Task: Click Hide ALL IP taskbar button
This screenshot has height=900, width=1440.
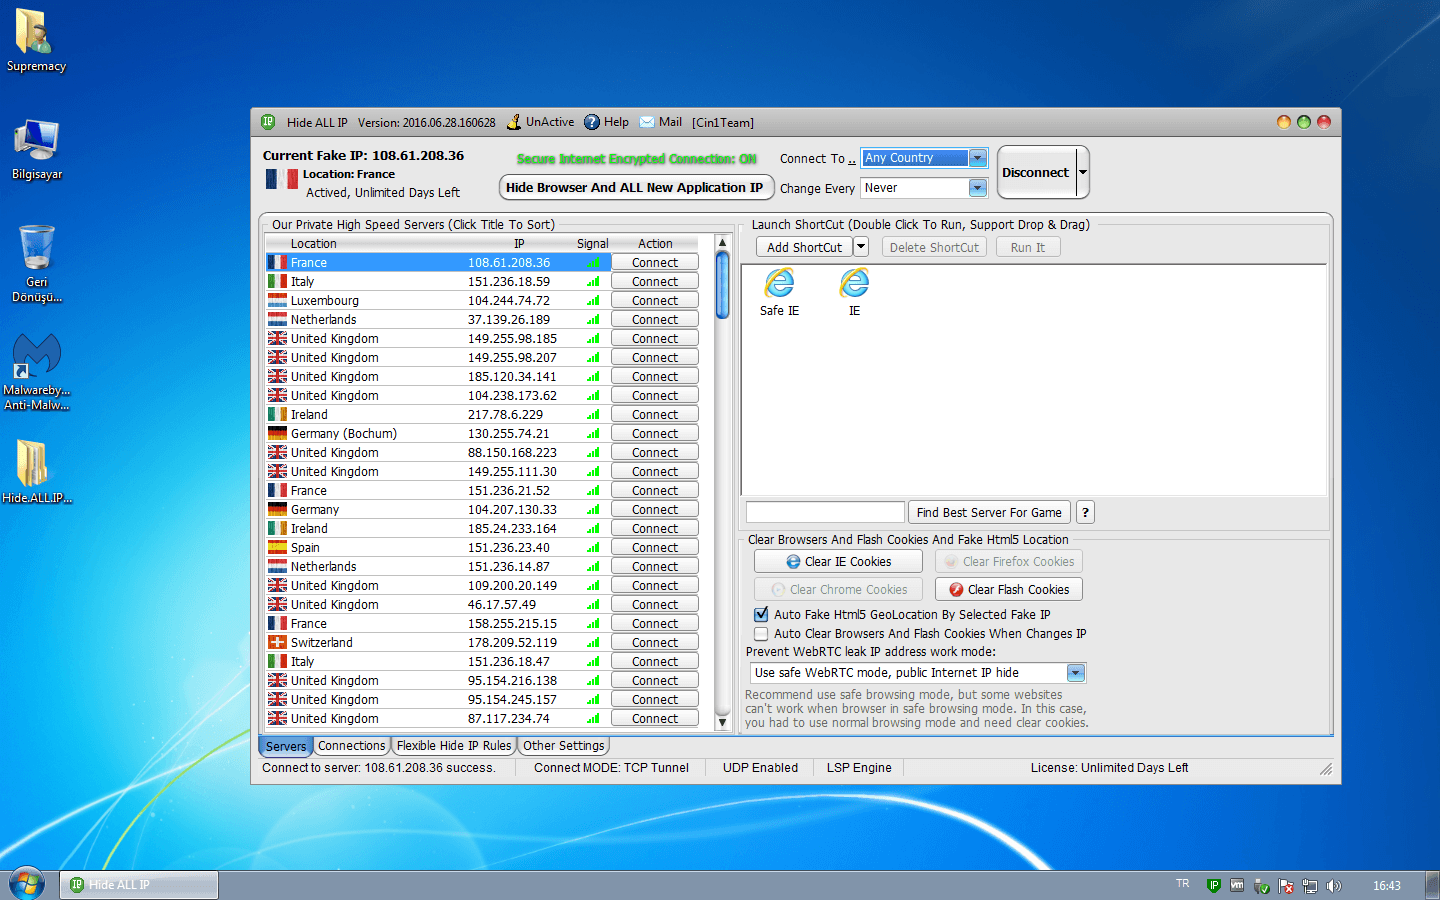Action: click(x=140, y=885)
